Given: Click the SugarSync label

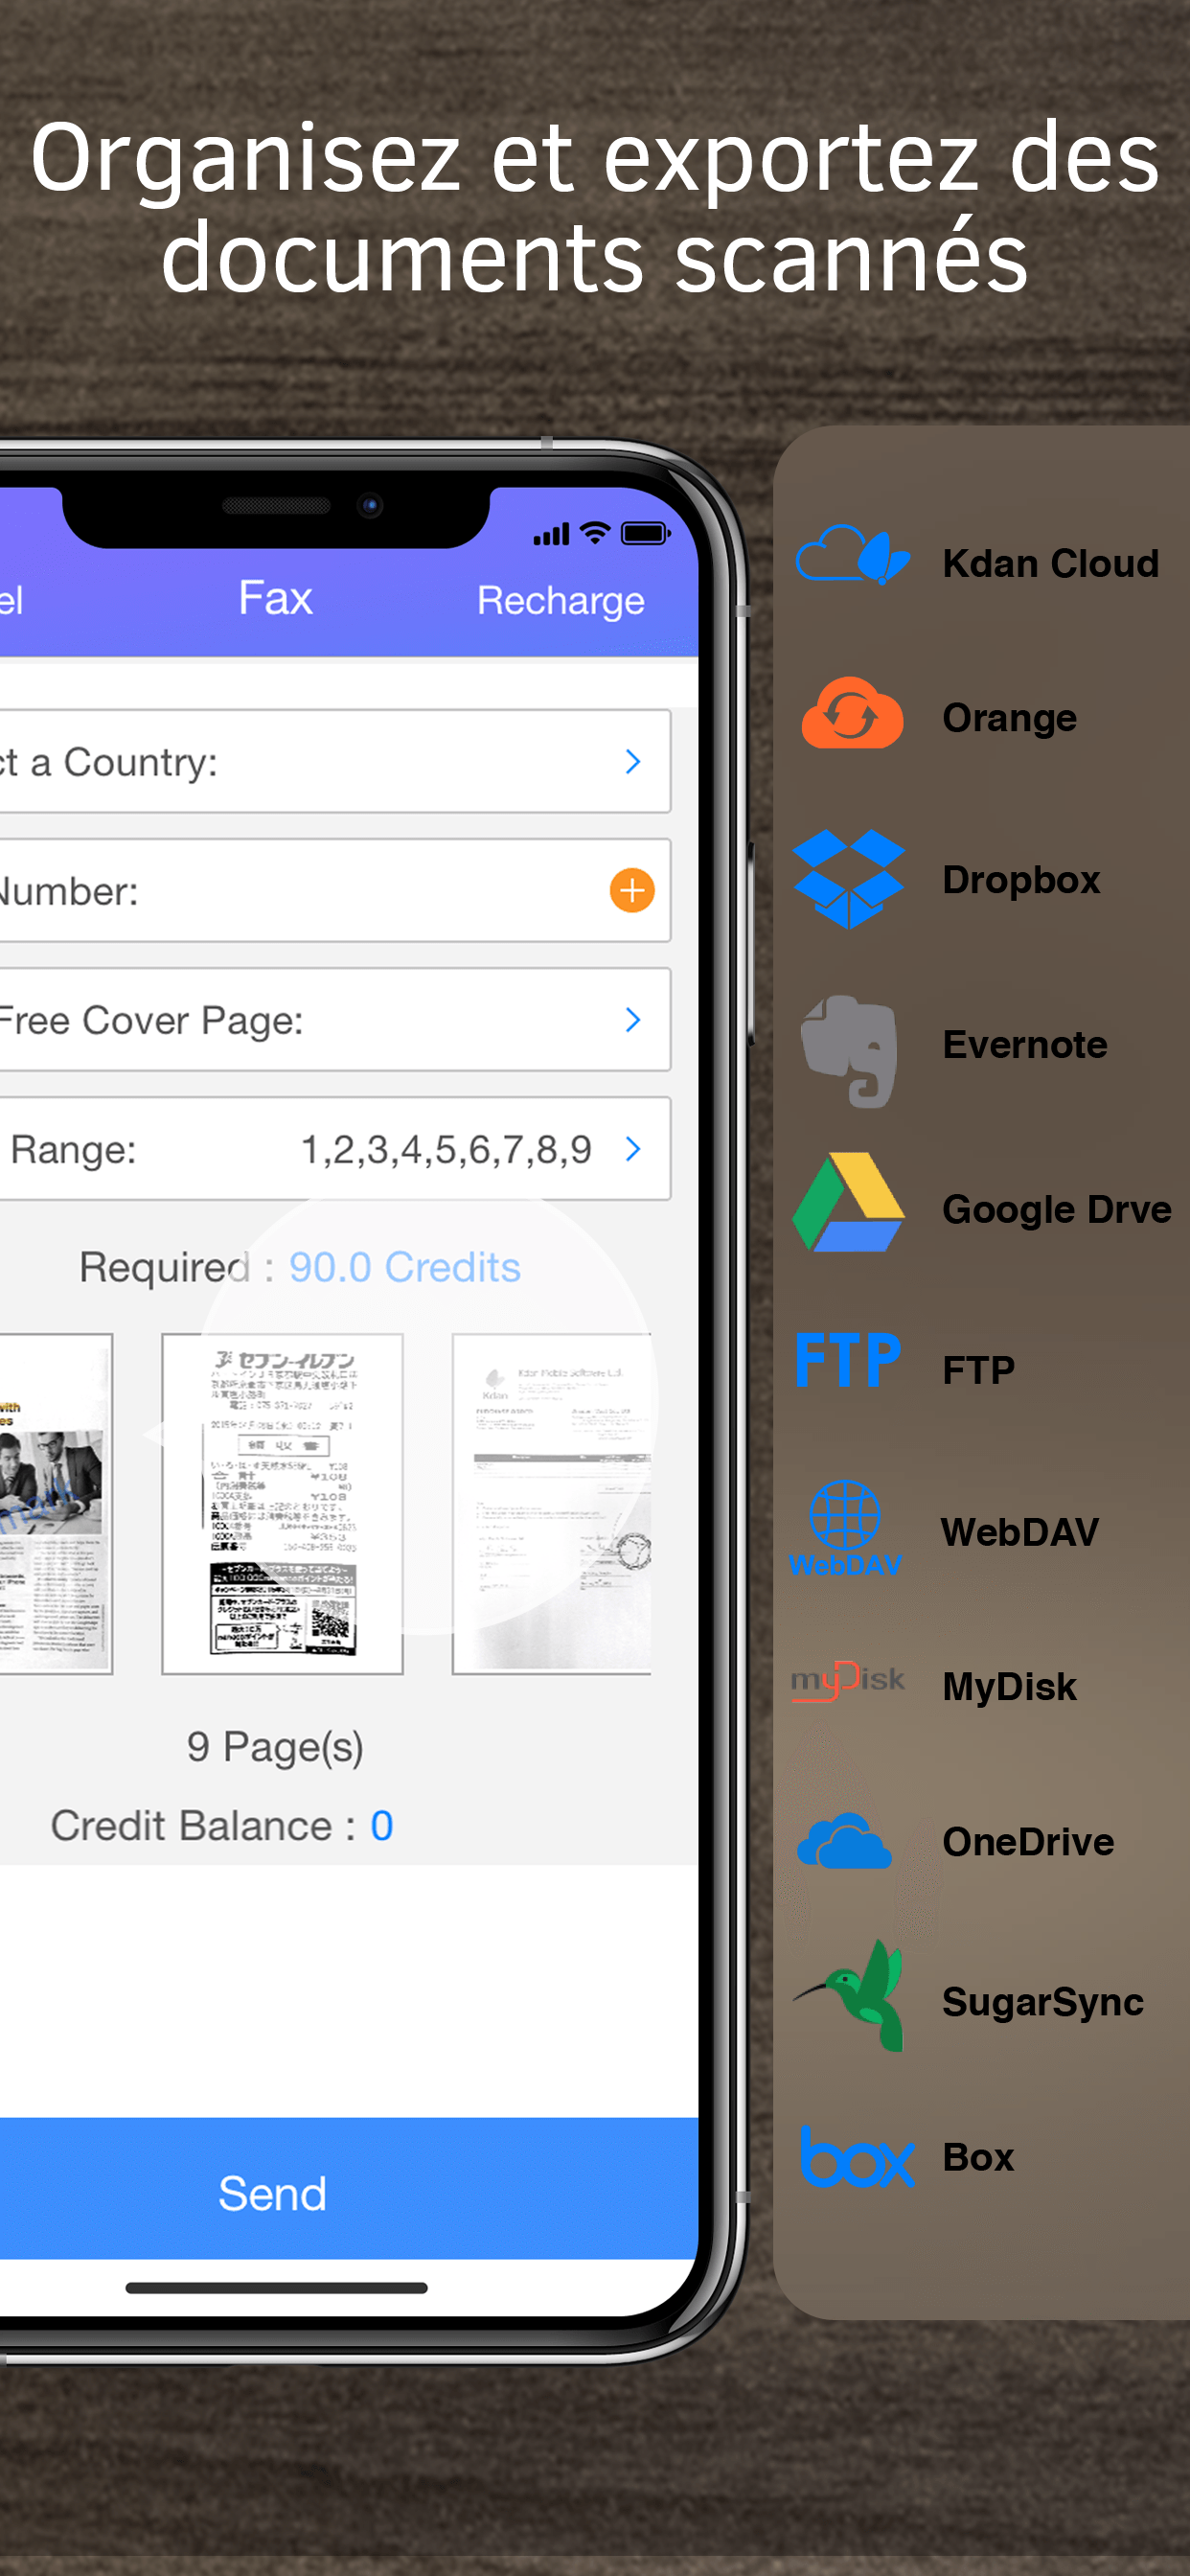Looking at the screenshot, I should click(1043, 2003).
